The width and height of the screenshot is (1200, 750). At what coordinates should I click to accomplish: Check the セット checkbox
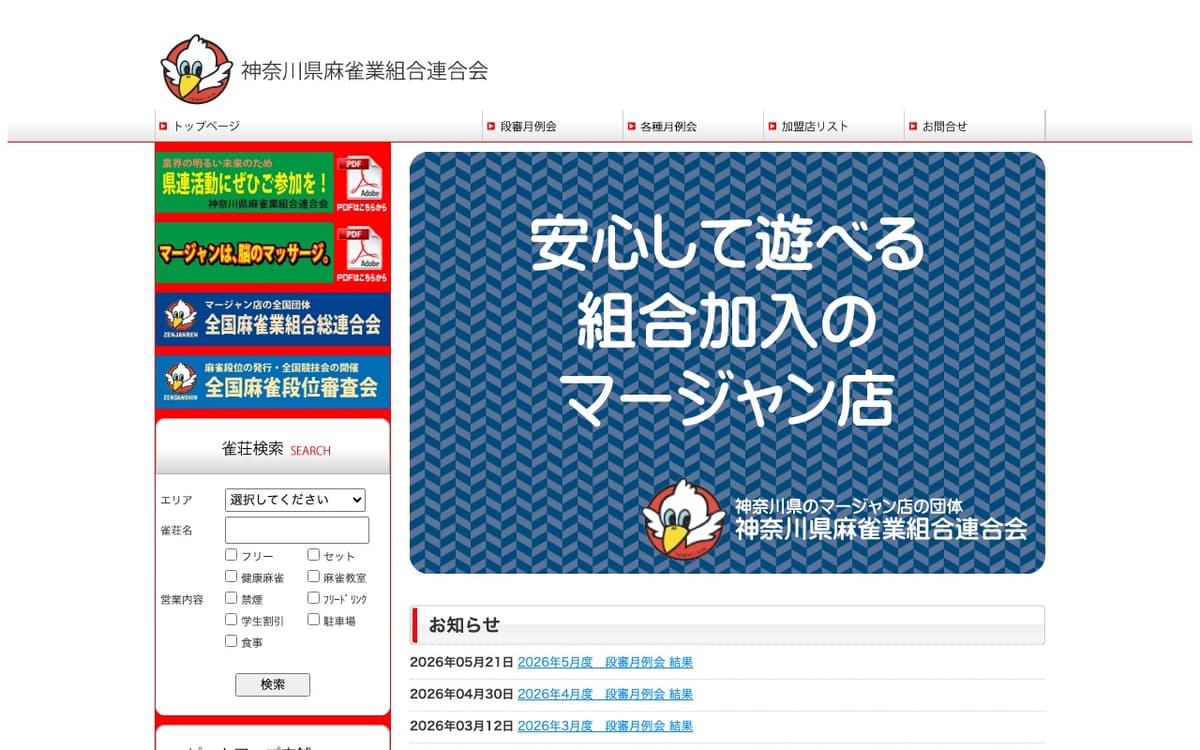tap(313, 554)
